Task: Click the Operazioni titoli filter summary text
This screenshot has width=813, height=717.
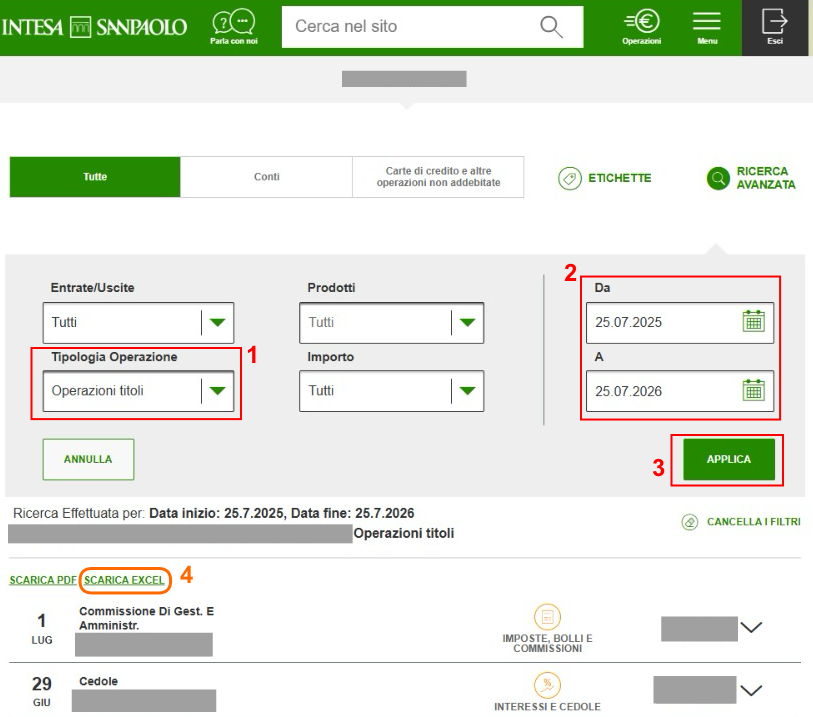Action: pyautogui.click(x=404, y=533)
